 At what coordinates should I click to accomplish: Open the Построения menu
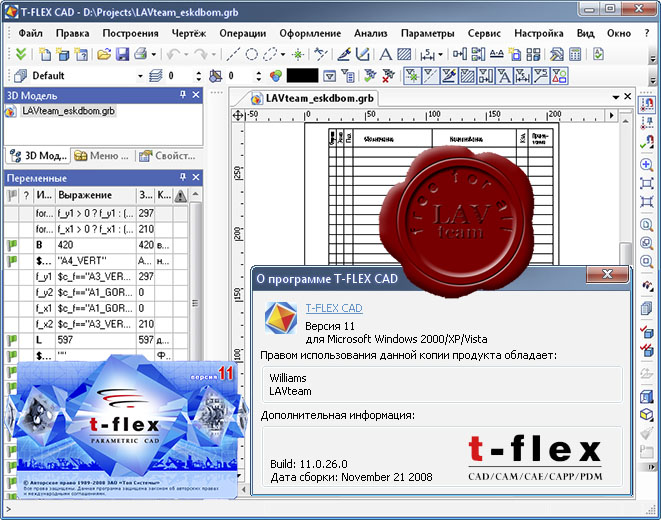pyautogui.click(x=131, y=33)
